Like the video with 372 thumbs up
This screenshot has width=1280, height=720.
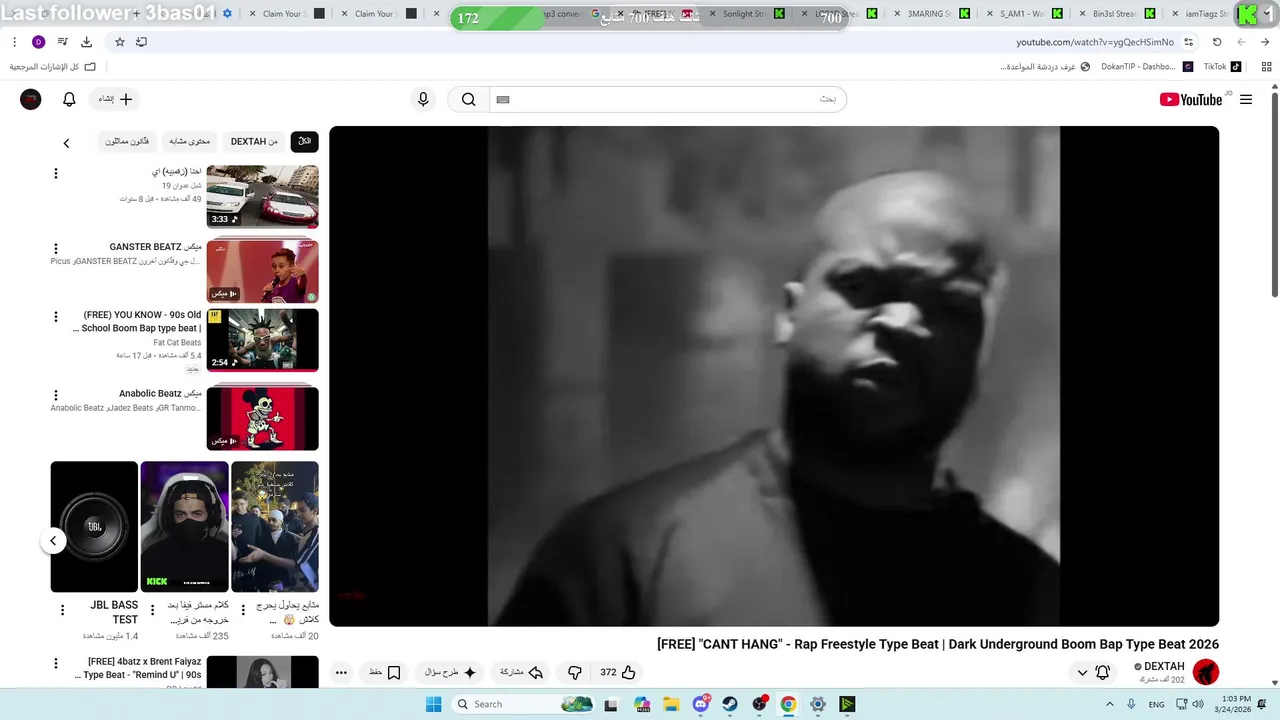[618, 673]
